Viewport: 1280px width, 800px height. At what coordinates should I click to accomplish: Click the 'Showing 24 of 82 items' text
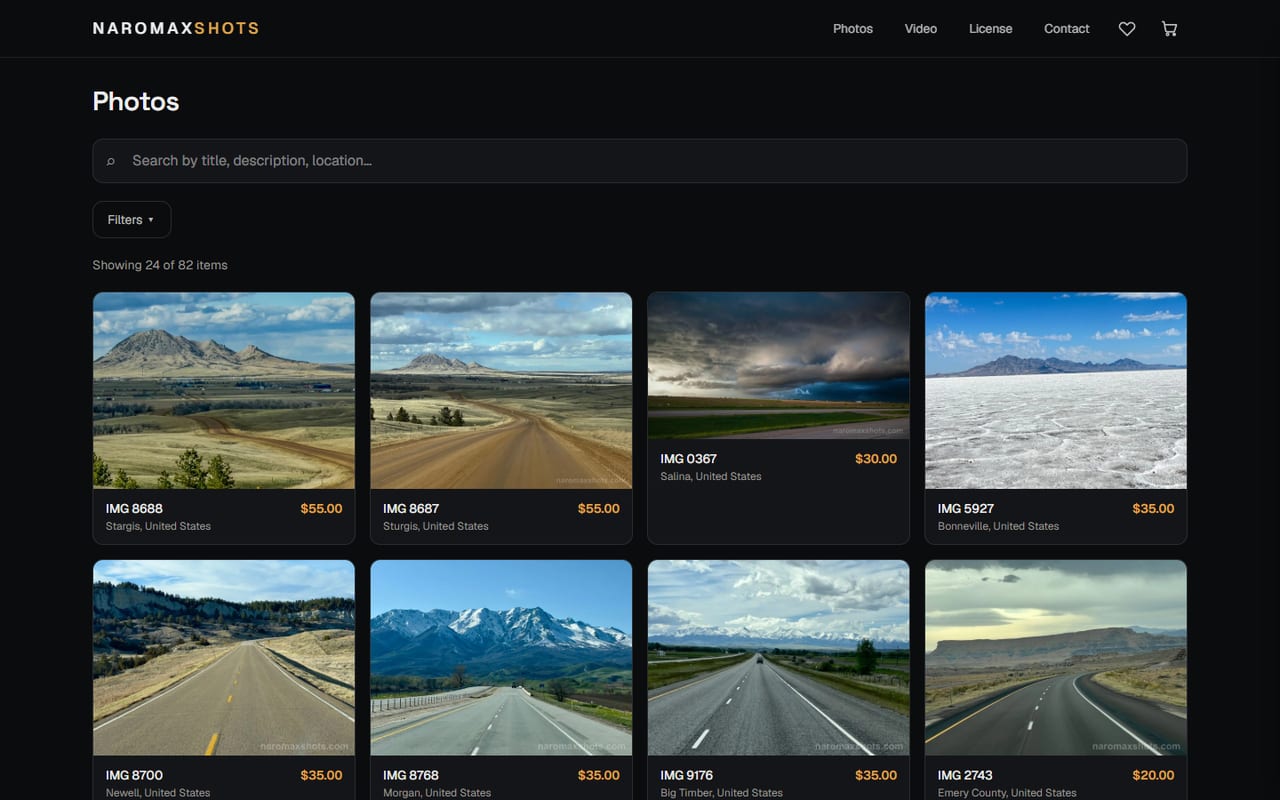click(160, 265)
